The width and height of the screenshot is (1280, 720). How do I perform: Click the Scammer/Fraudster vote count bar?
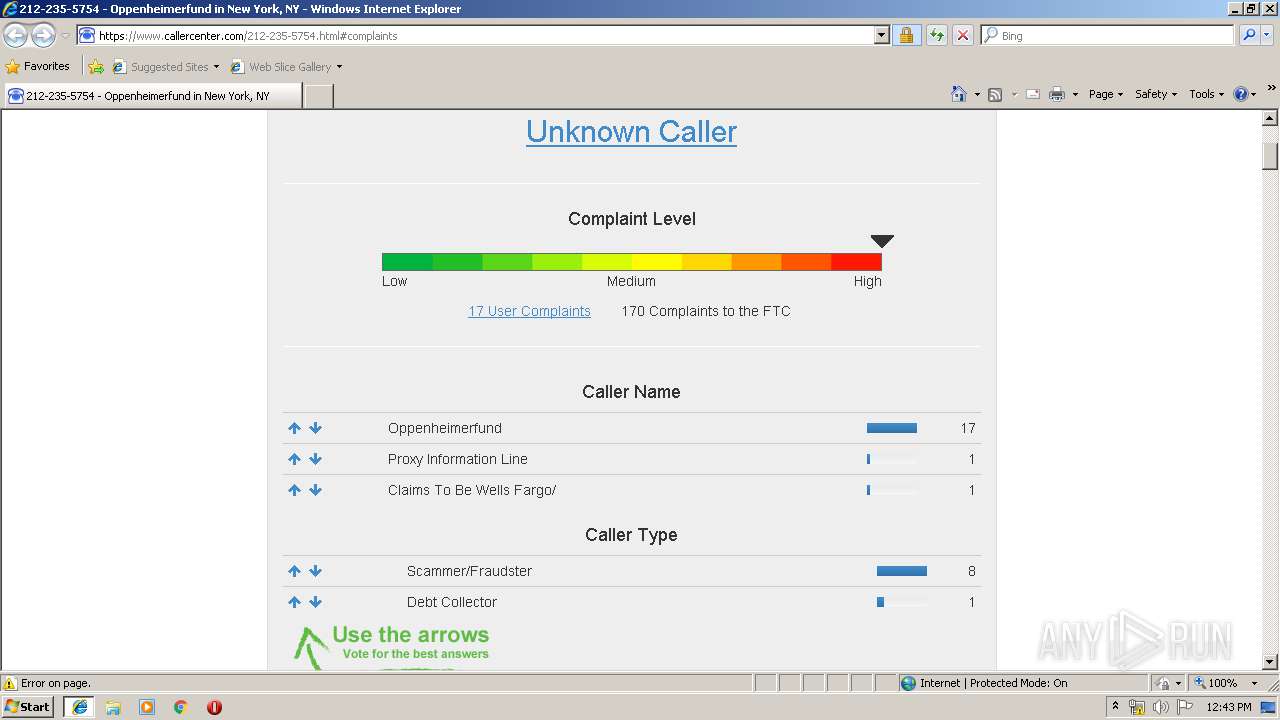[x=902, y=571]
